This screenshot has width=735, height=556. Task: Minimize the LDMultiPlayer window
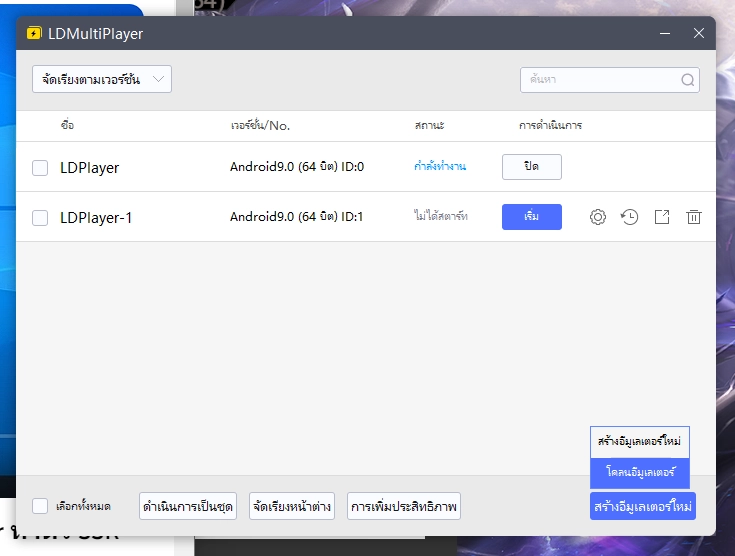[665, 33]
